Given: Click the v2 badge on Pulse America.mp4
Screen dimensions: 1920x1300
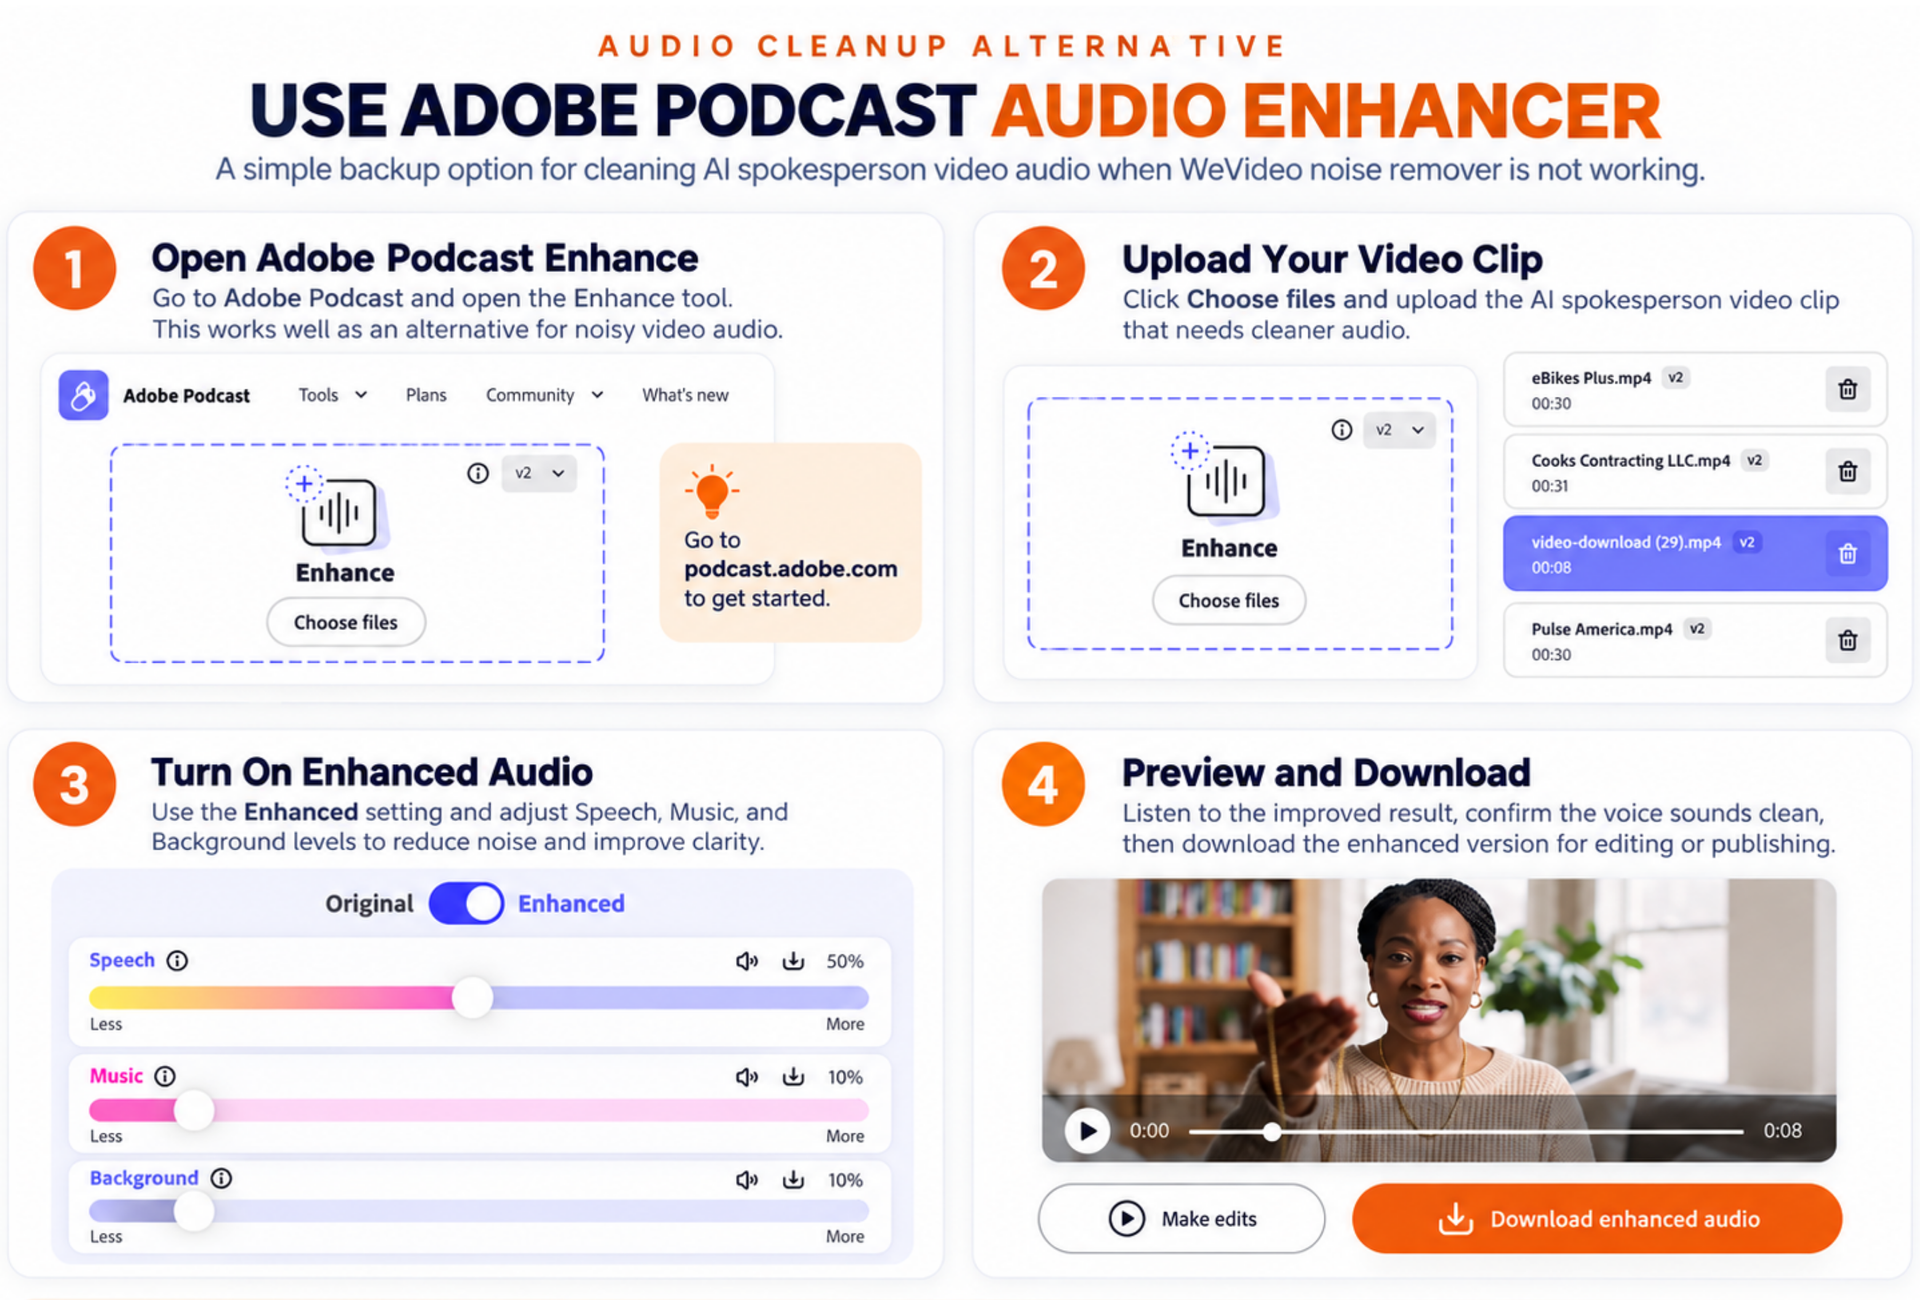Looking at the screenshot, I should [1697, 629].
